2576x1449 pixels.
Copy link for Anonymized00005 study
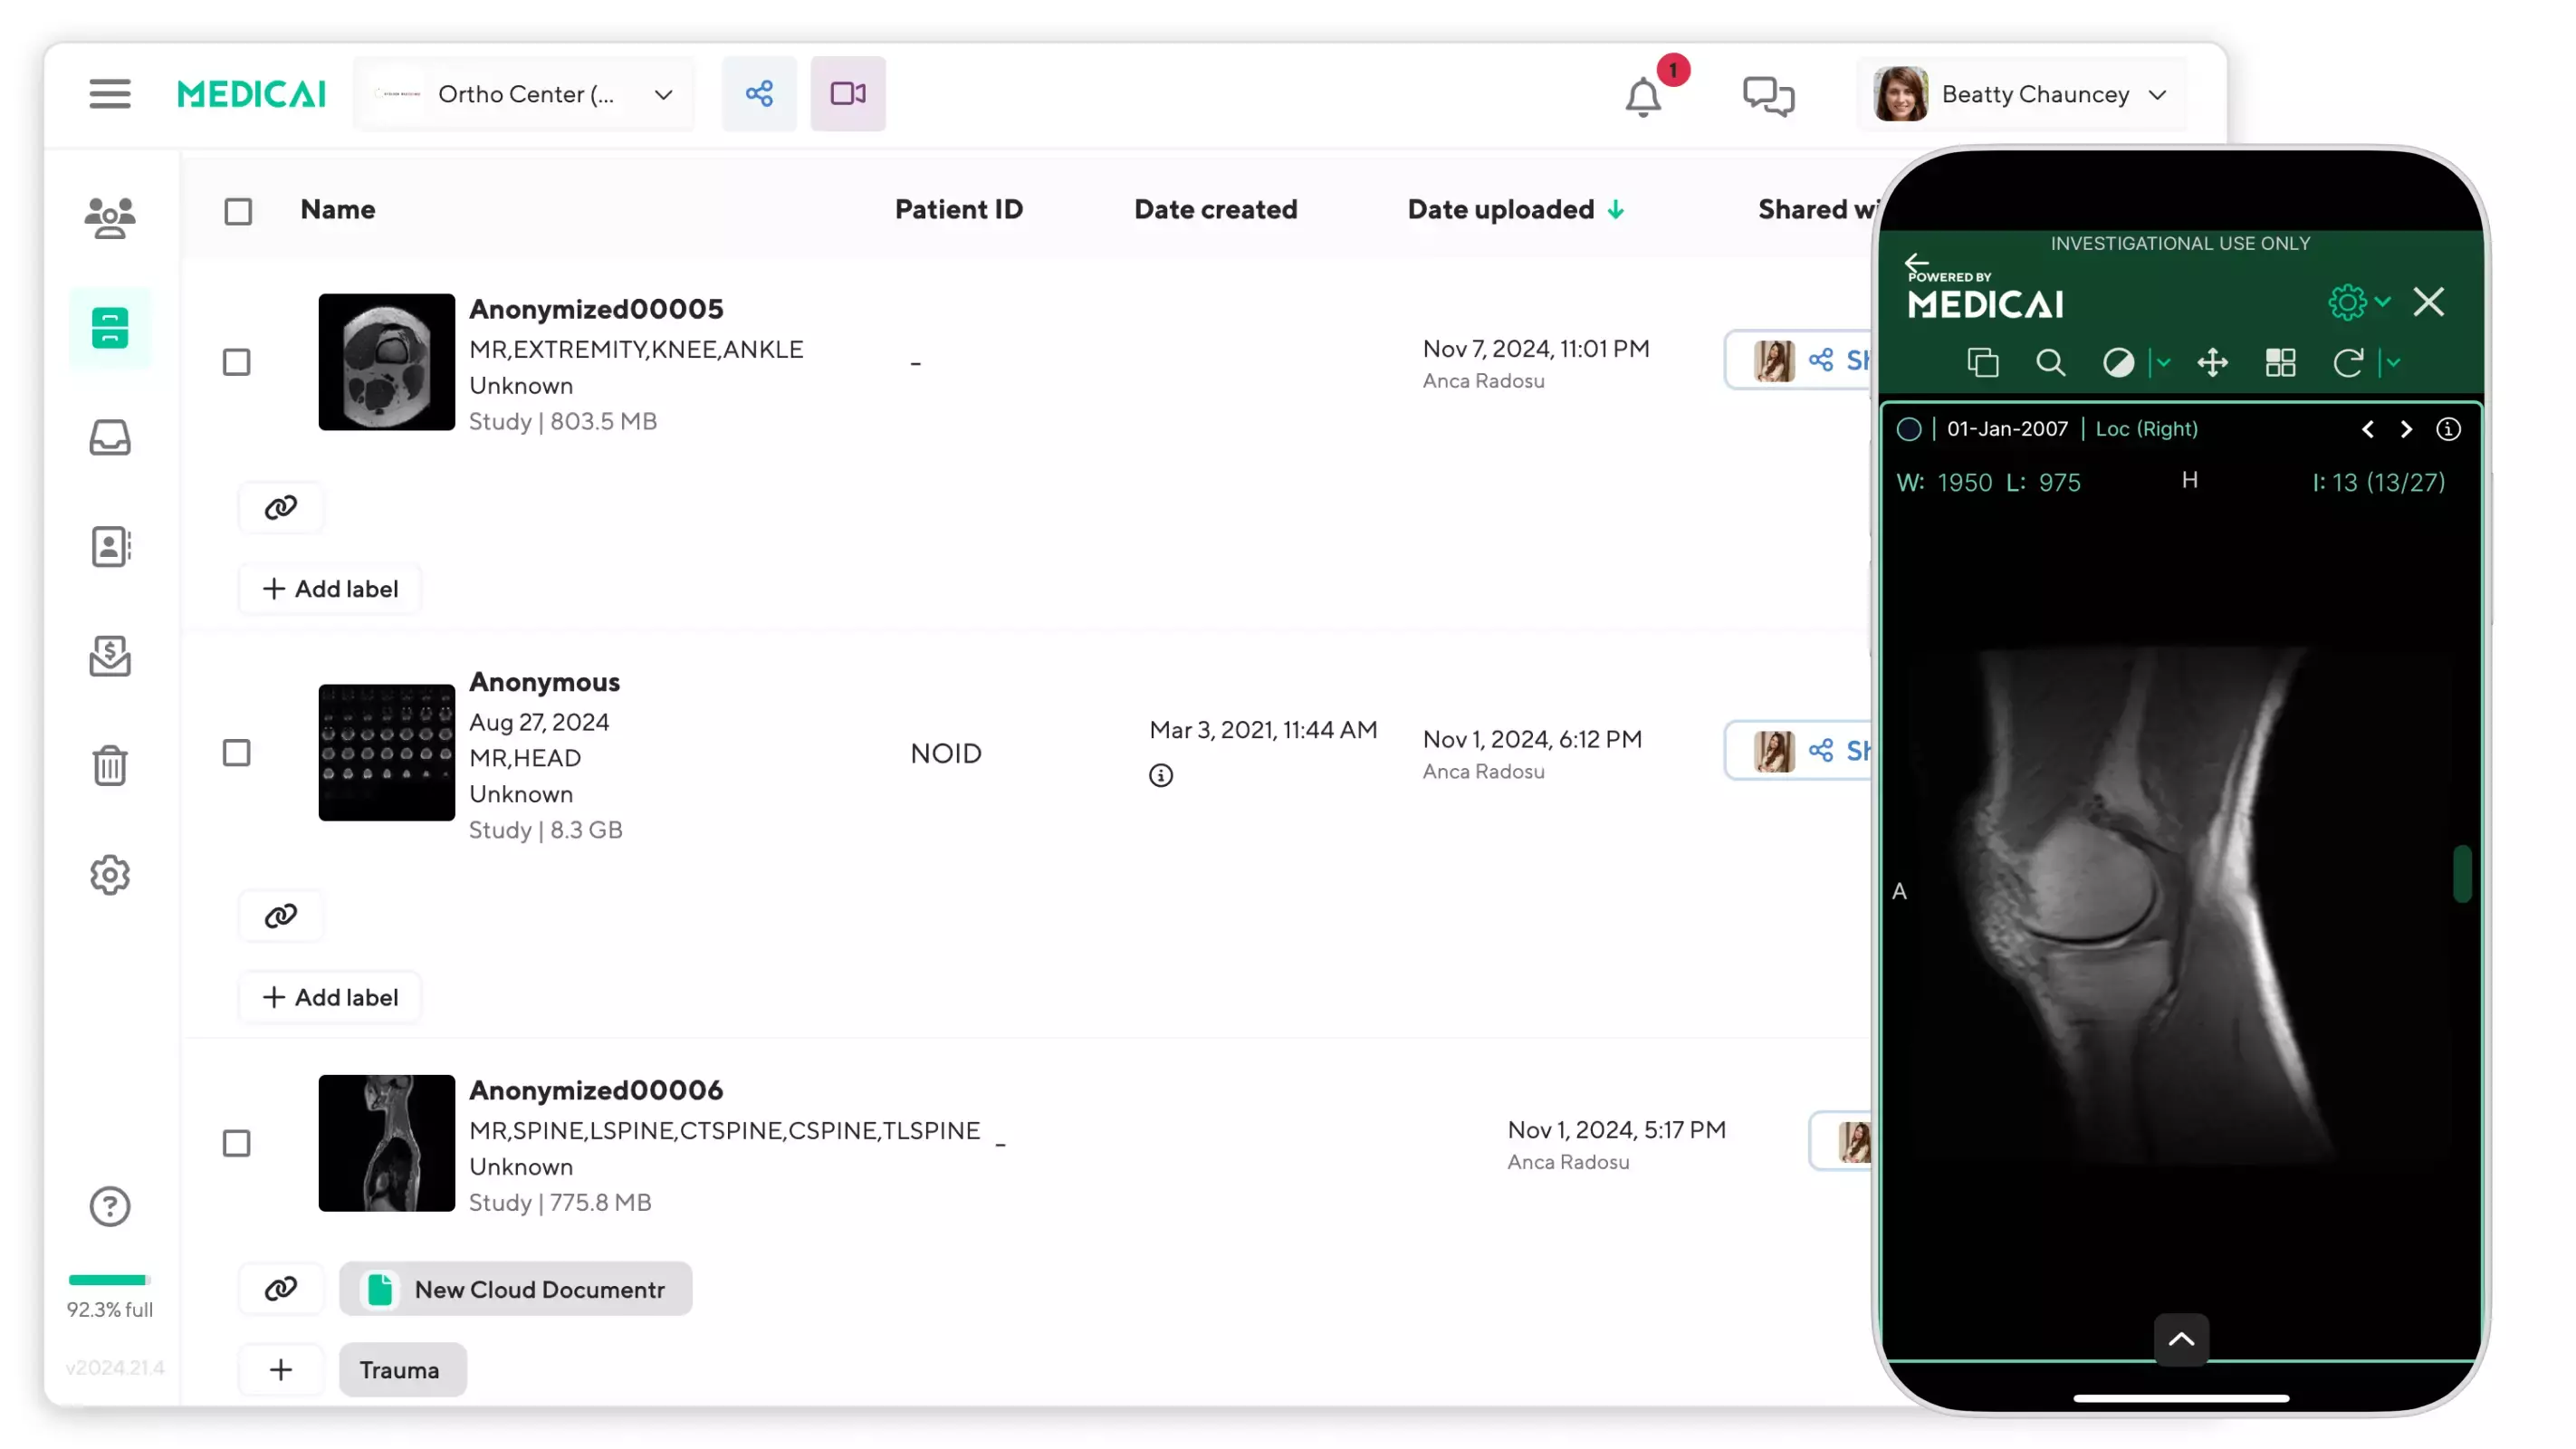pos(281,508)
